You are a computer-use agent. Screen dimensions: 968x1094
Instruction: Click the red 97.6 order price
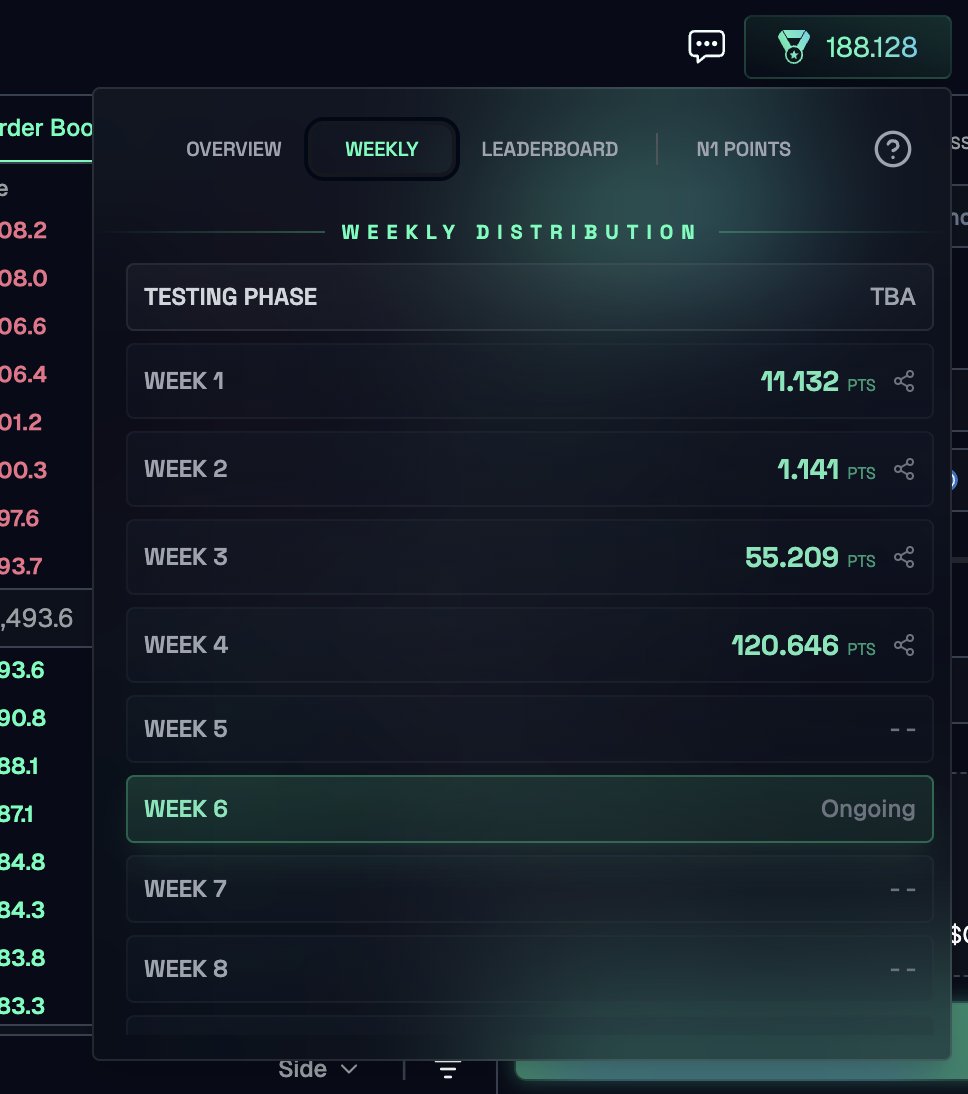[x=20, y=518]
